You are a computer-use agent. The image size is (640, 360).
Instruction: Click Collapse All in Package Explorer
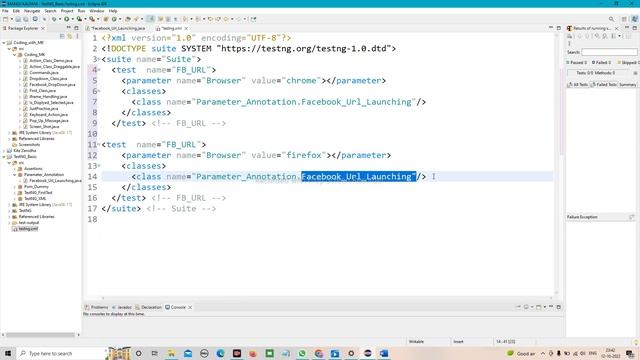62,36
